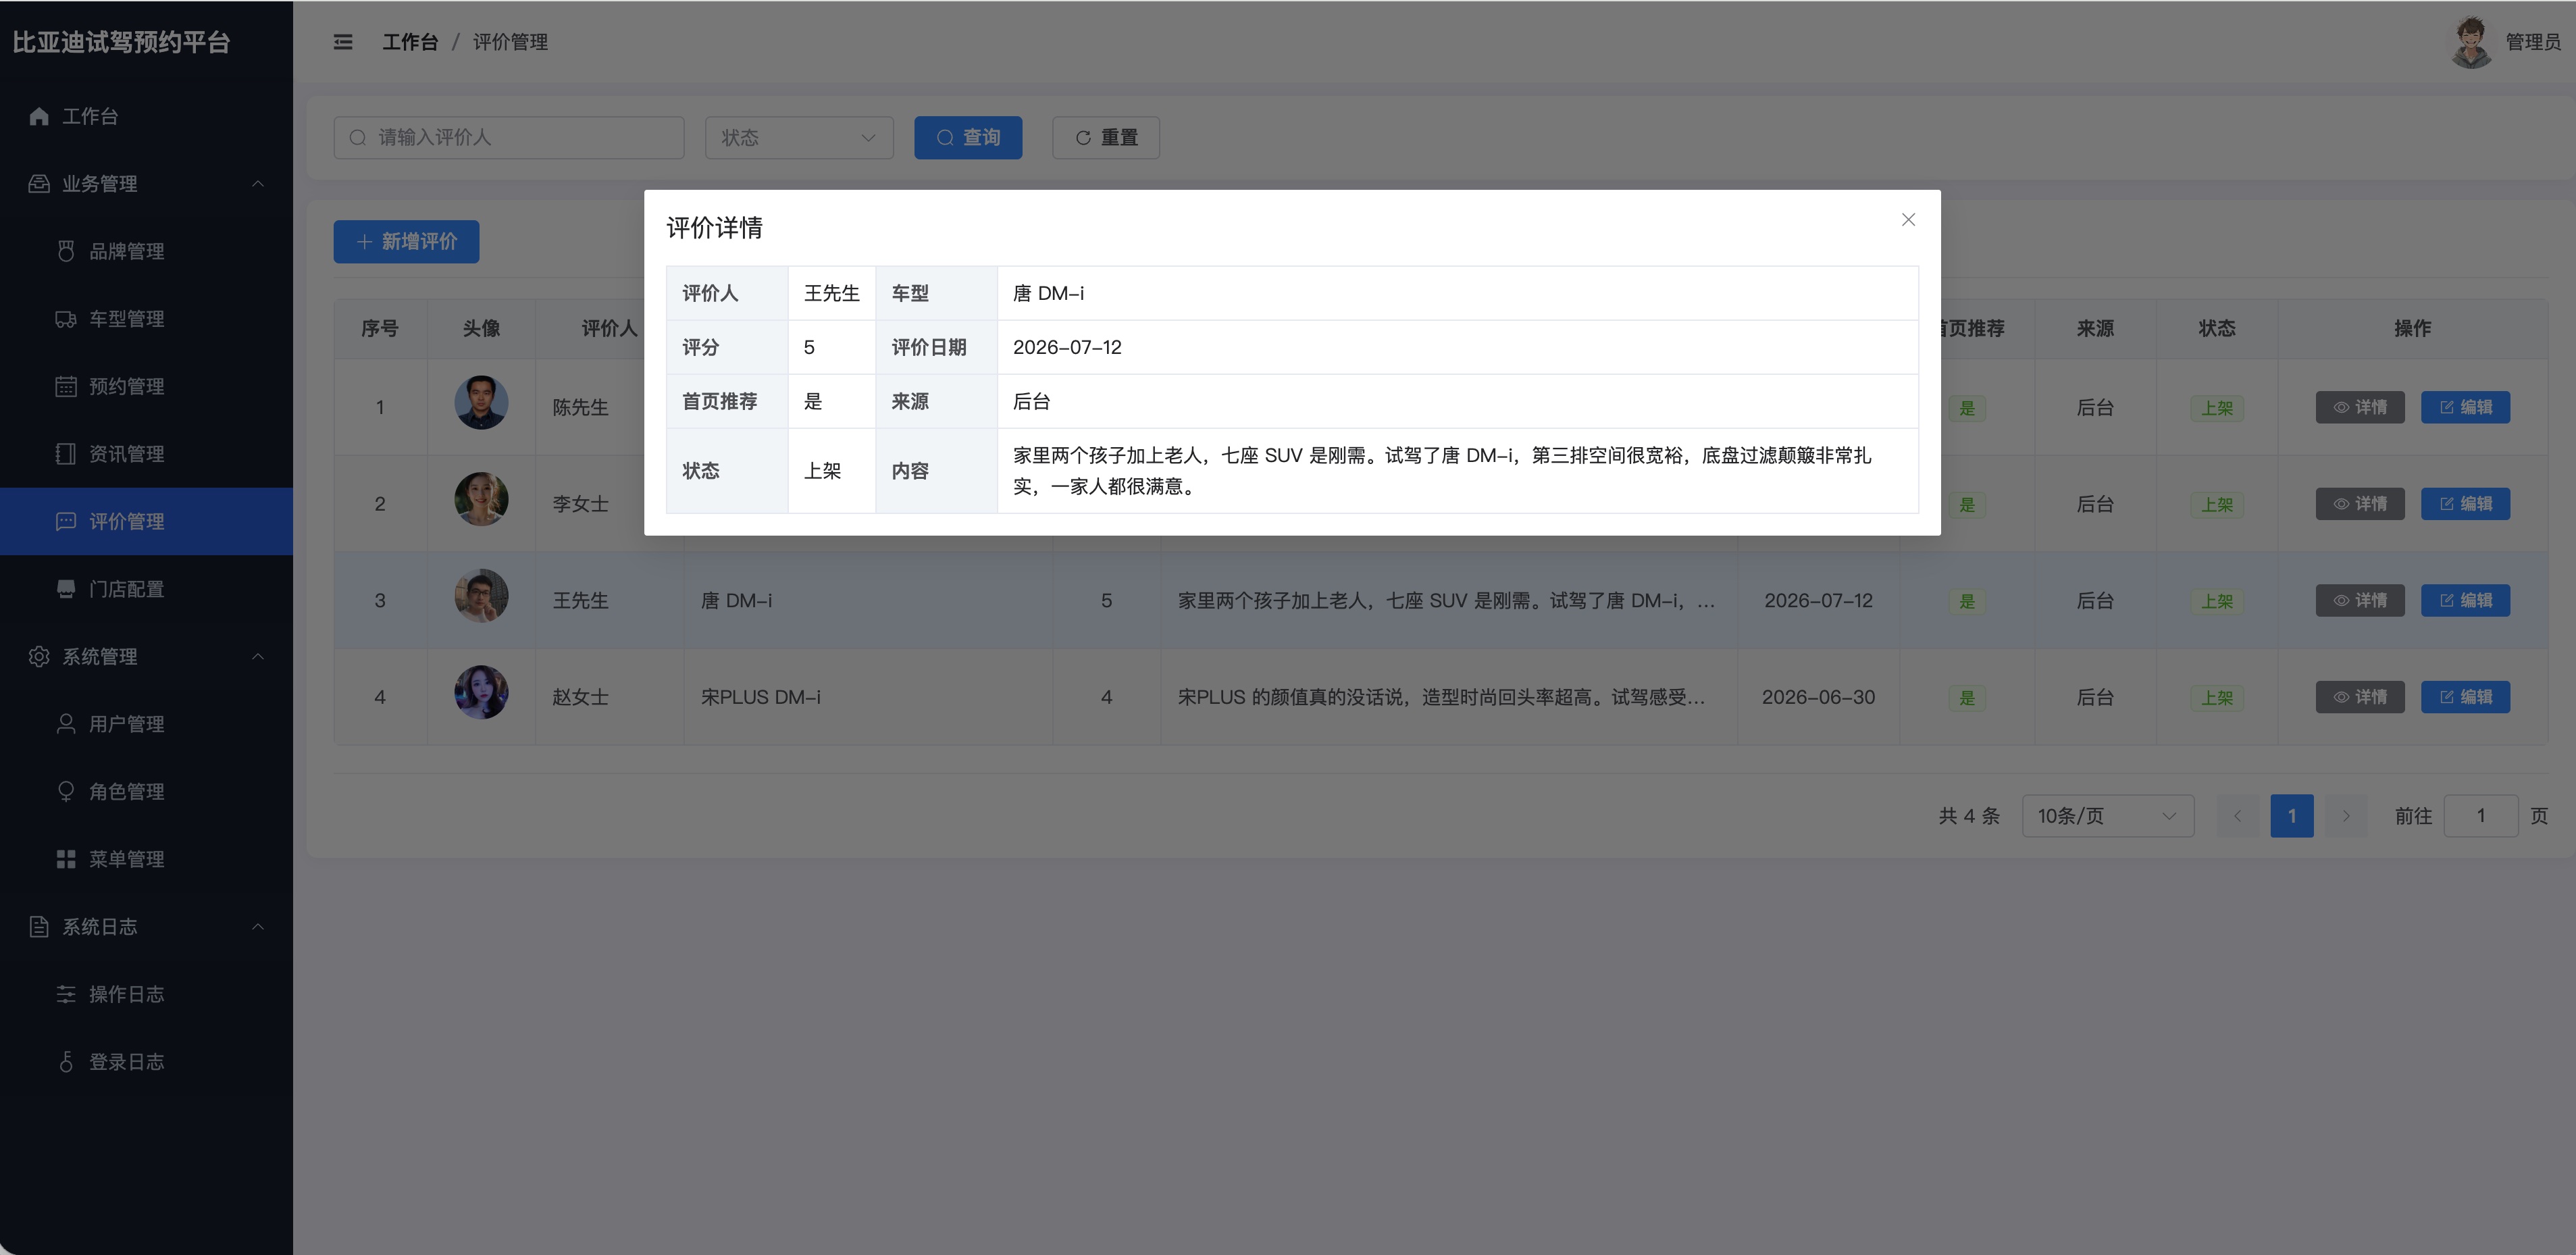Click 共 4 条 total count text

pyautogui.click(x=1969, y=816)
